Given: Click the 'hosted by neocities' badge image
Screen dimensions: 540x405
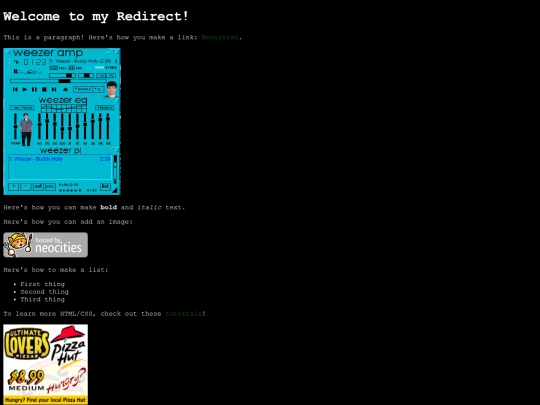Looking at the screenshot, I should [x=45, y=245].
